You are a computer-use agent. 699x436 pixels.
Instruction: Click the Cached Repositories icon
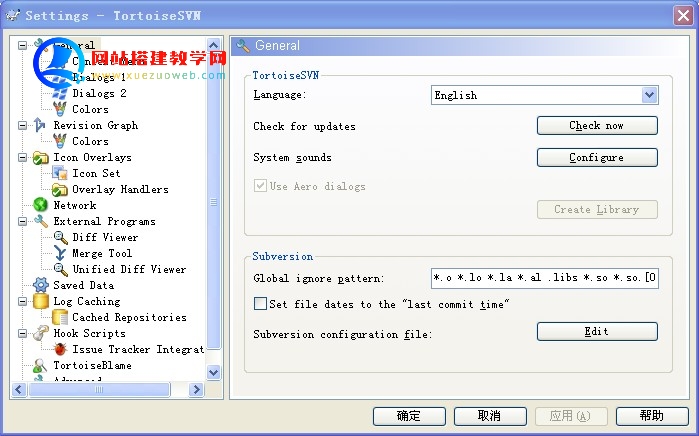[x=60, y=317]
